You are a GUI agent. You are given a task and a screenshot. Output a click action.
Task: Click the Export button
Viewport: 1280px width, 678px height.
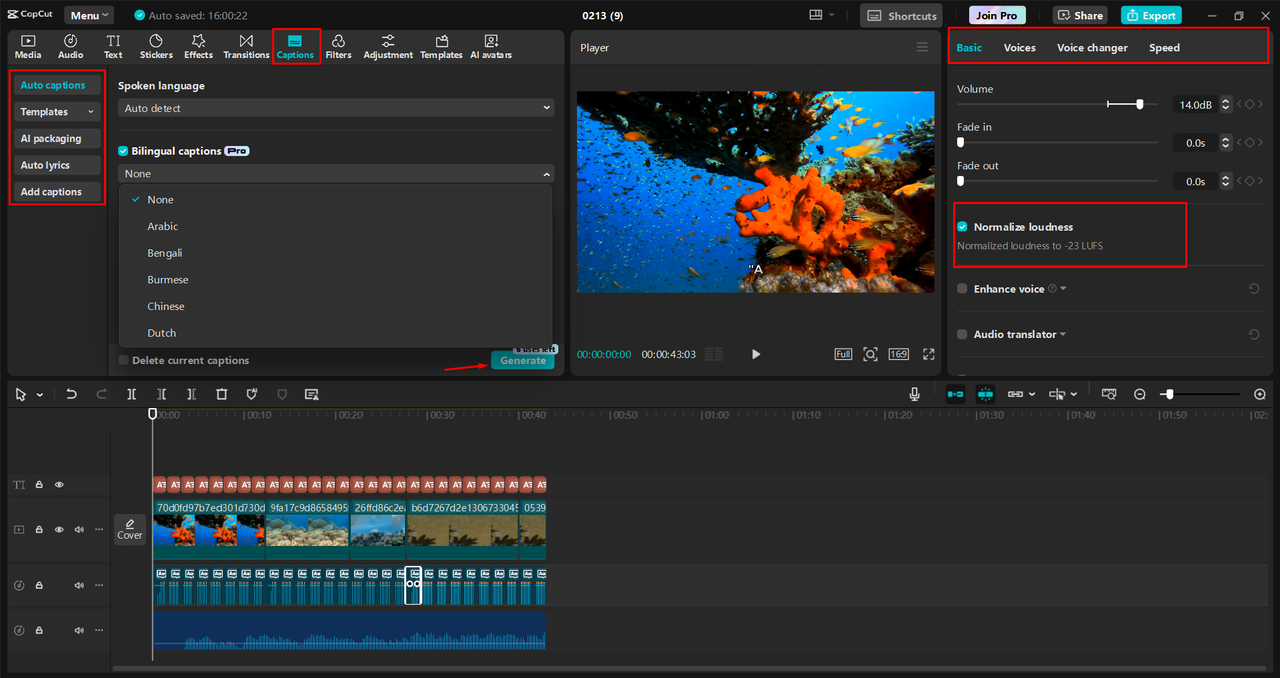pos(1151,16)
